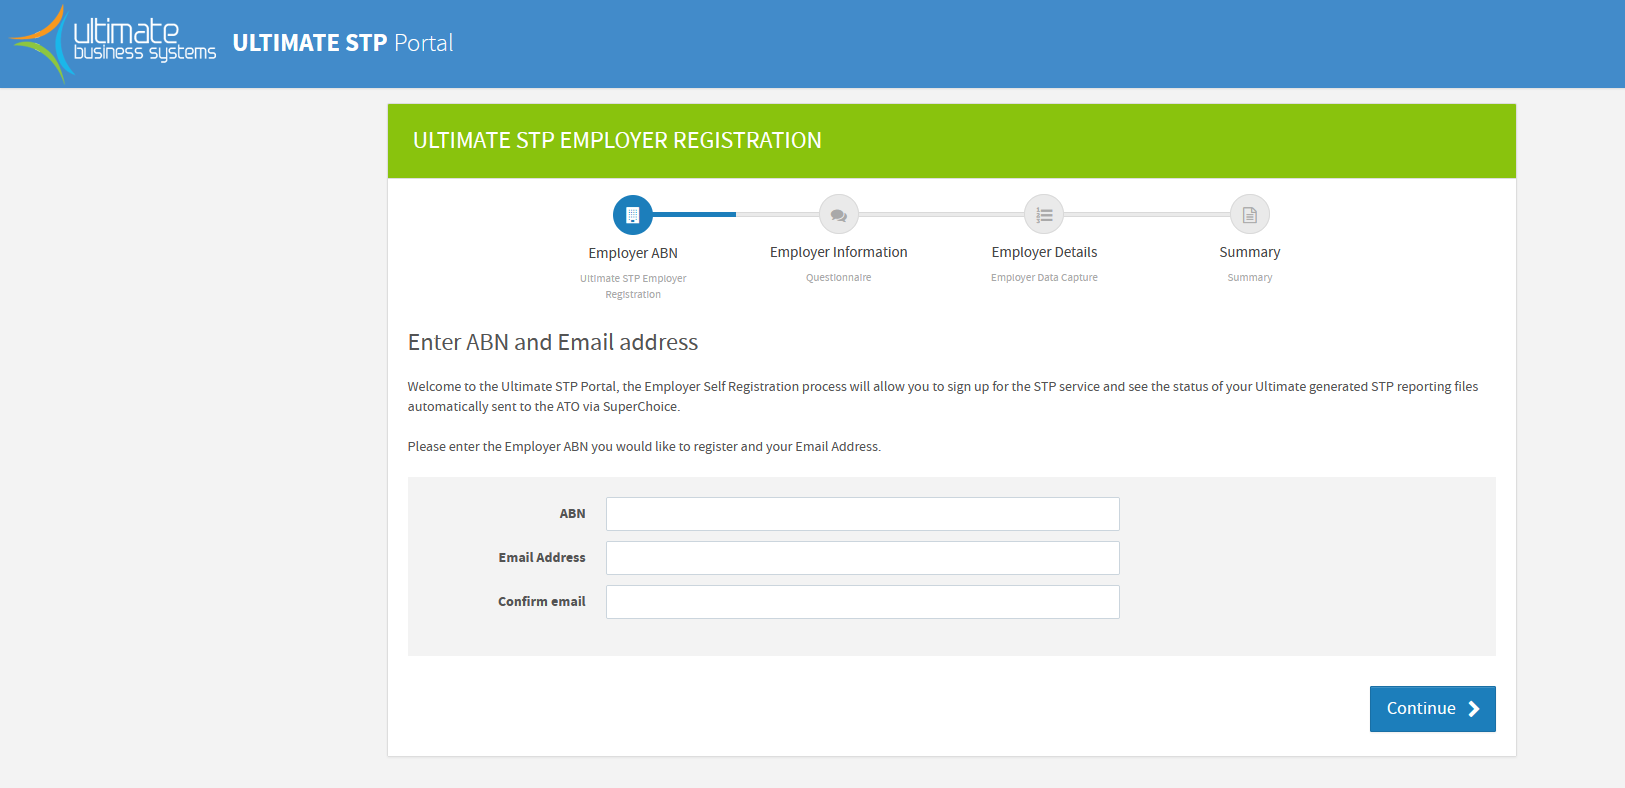The width and height of the screenshot is (1625, 788).
Task: Click the ULTIMATE STP Portal header title
Action: pos(343,43)
